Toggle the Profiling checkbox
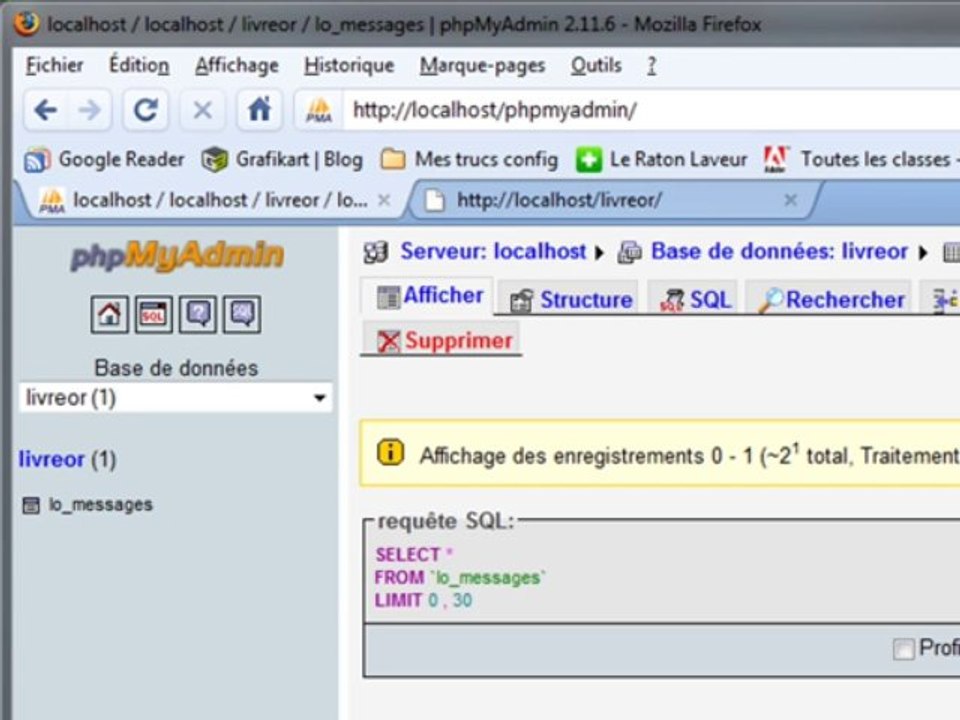 click(903, 648)
